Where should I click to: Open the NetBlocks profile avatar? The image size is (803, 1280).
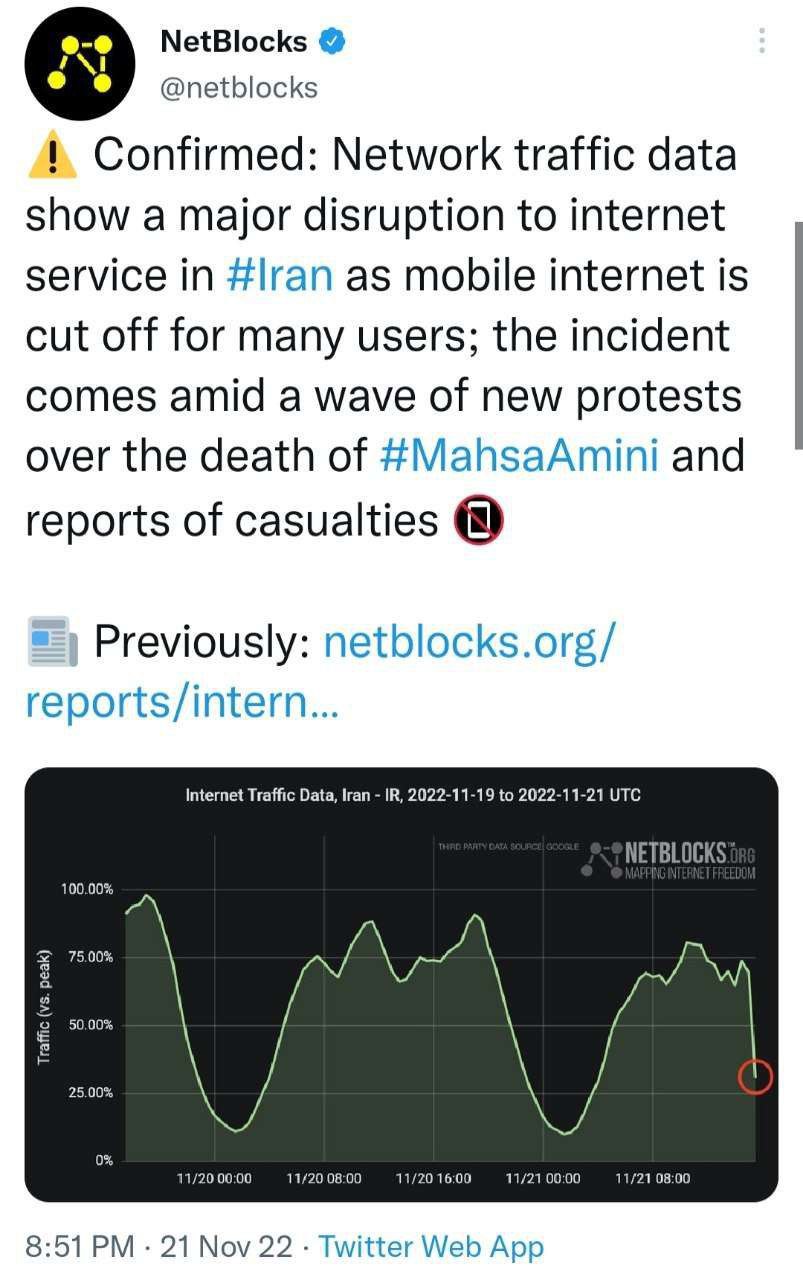[80, 66]
